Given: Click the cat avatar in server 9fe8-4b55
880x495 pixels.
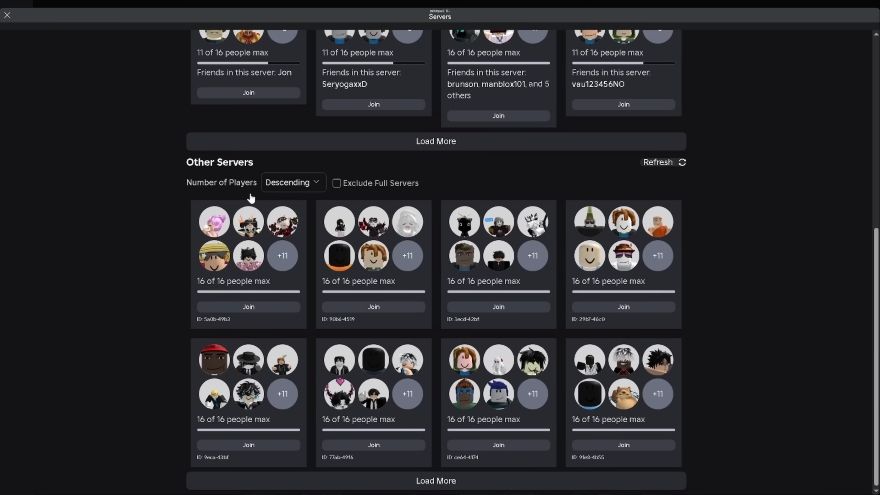Looking at the screenshot, I should point(624,394).
